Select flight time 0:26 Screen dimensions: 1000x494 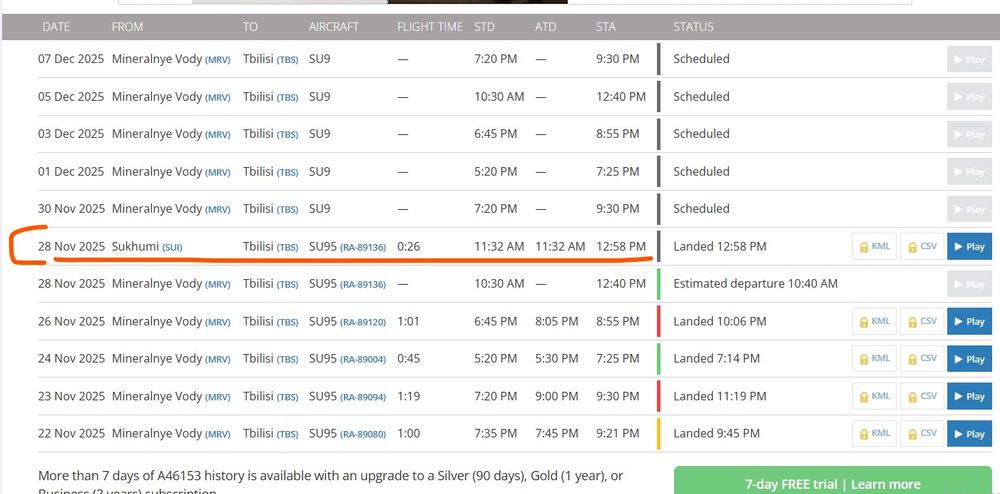click(x=408, y=247)
